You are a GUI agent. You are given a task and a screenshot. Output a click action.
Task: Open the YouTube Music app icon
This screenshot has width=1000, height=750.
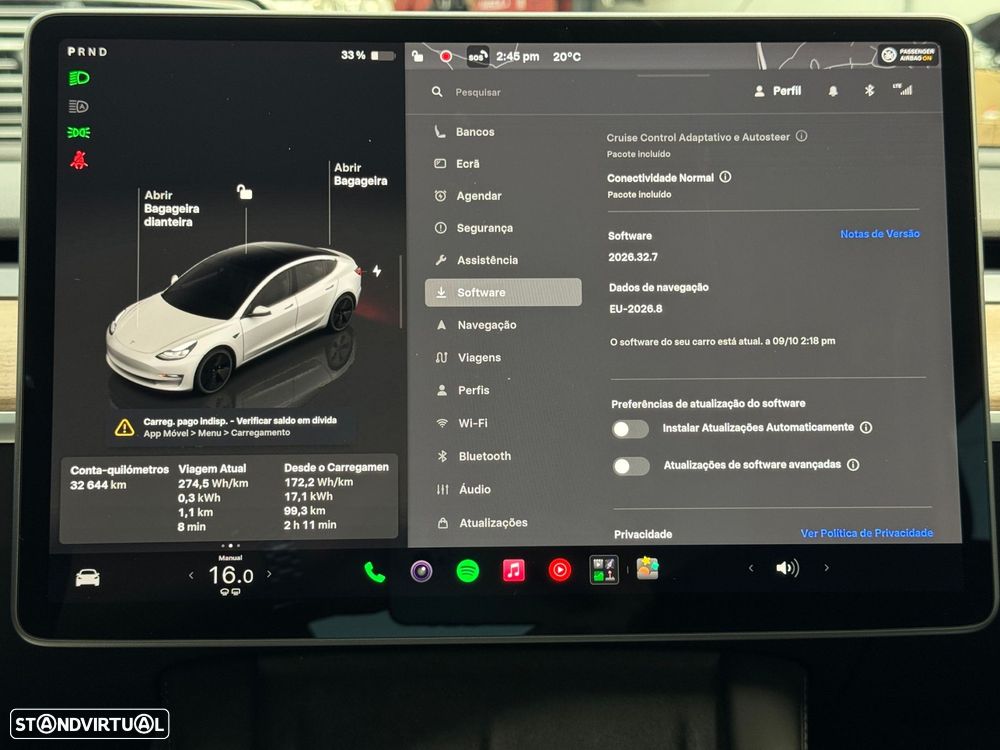coord(559,570)
